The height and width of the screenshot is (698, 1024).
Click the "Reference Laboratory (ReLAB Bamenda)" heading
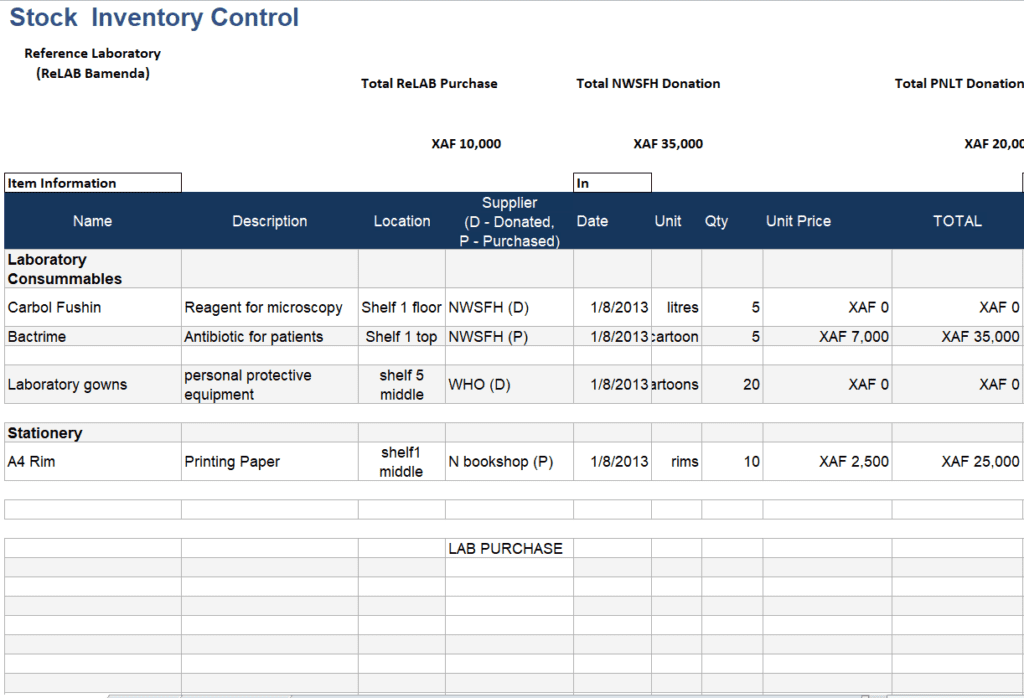[x=93, y=63]
